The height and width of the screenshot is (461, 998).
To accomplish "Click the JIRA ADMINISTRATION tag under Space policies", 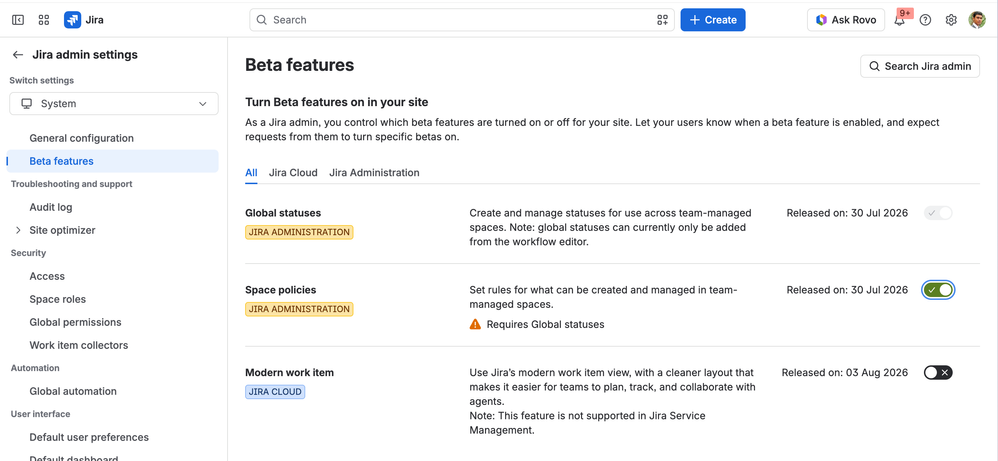I will (x=299, y=309).
